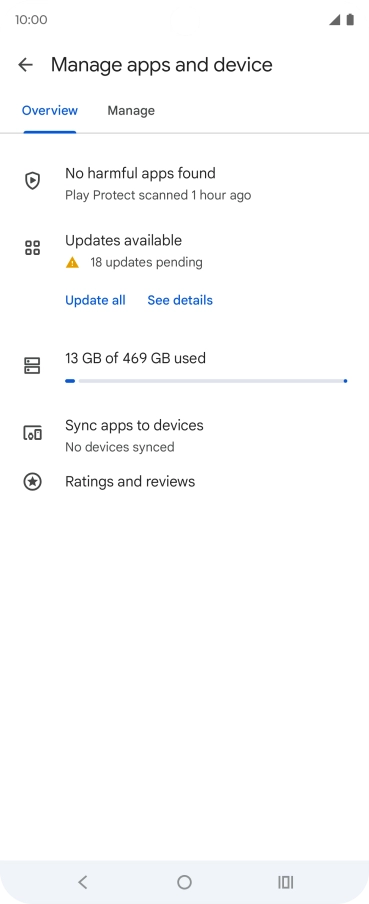Open Sync apps to devices
The image size is (369, 904).
(184, 435)
